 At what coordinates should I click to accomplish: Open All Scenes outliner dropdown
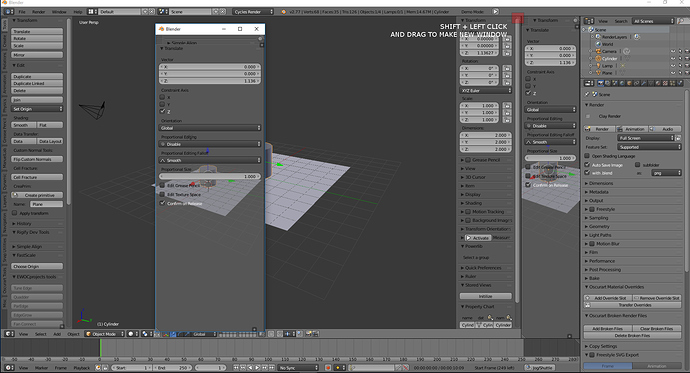click(x=653, y=21)
